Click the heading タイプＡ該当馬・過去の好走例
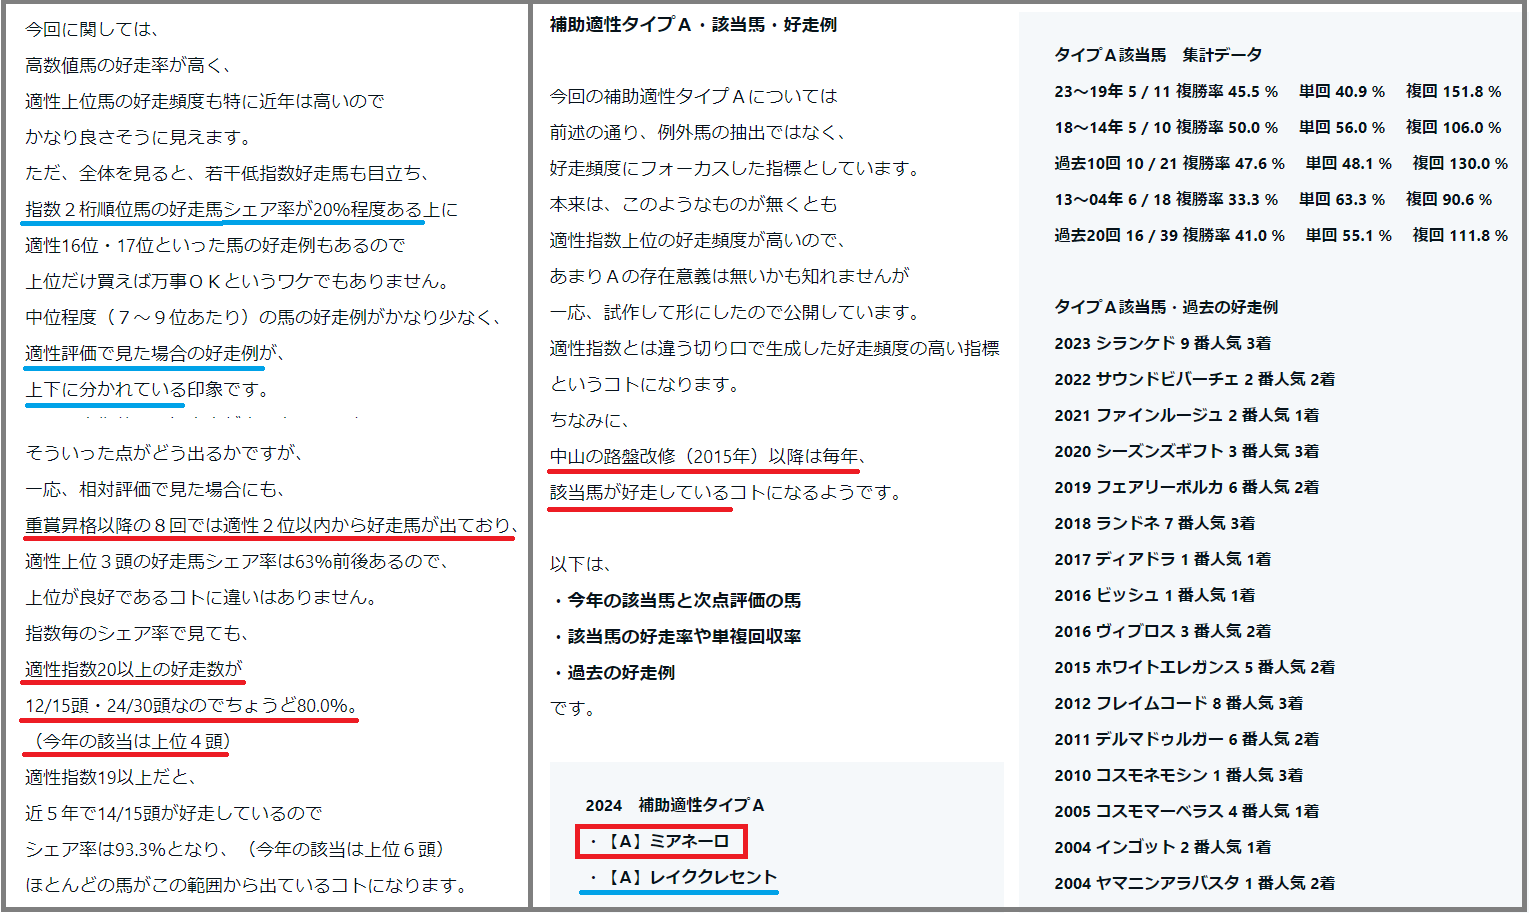Screen dimensions: 1530x913 tap(1166, 307)
